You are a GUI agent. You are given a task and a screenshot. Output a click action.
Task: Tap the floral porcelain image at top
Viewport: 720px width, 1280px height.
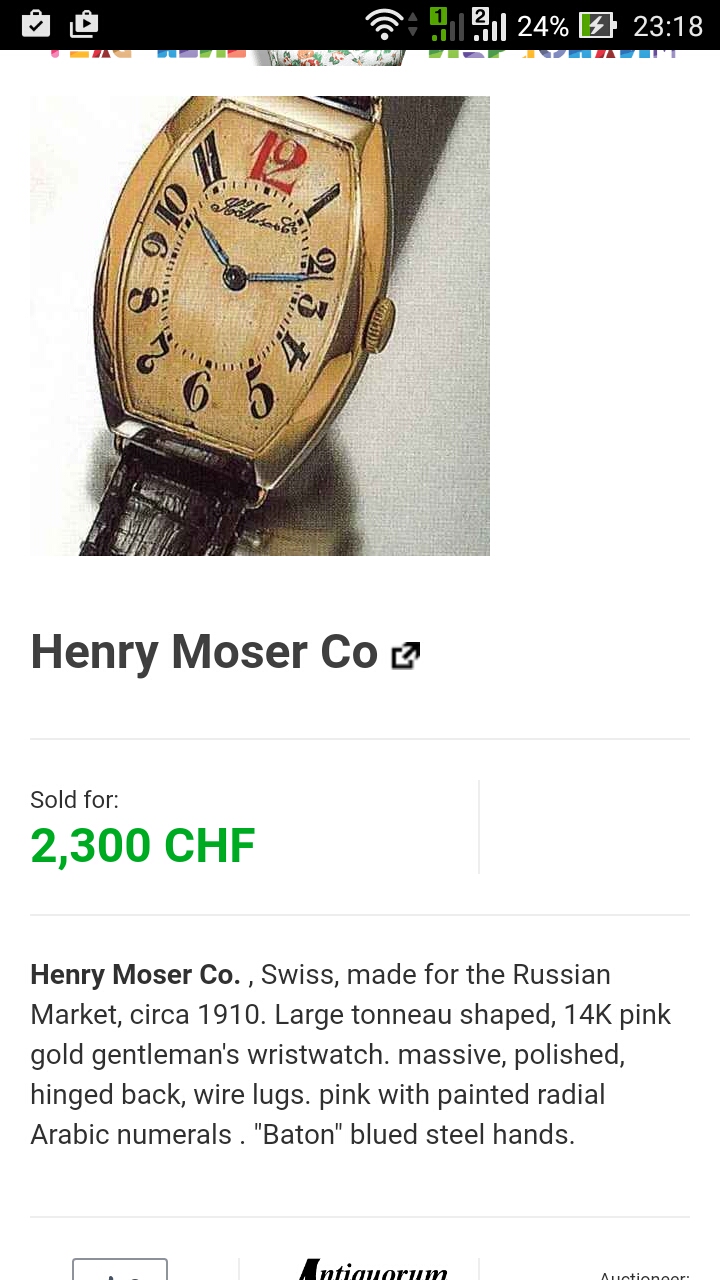point(328,57)
